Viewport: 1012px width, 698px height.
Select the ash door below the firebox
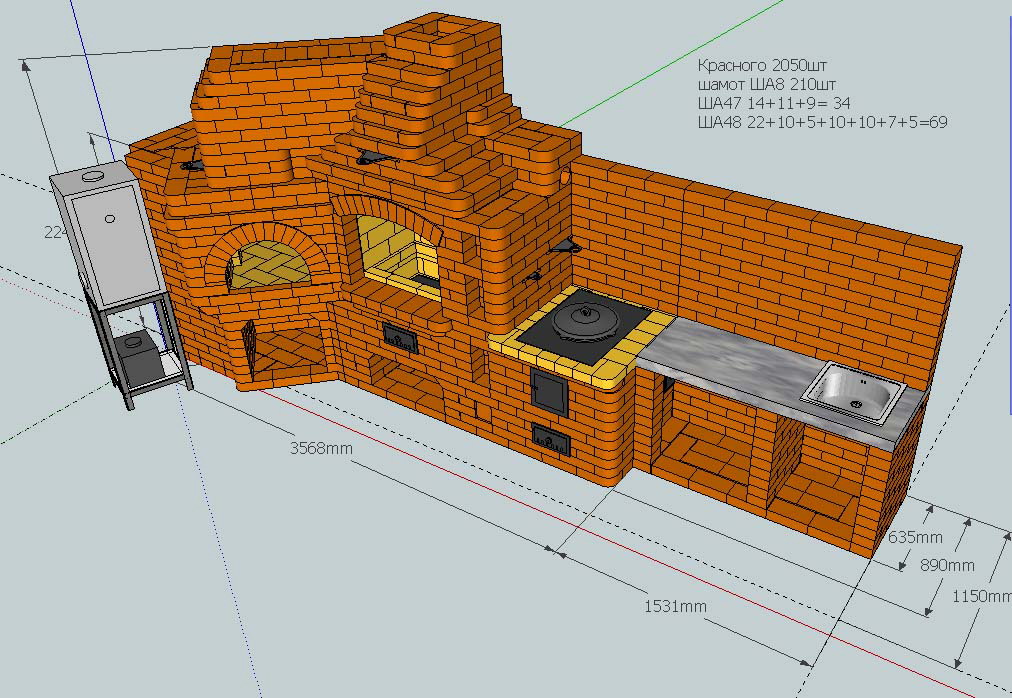coord(550,438)
